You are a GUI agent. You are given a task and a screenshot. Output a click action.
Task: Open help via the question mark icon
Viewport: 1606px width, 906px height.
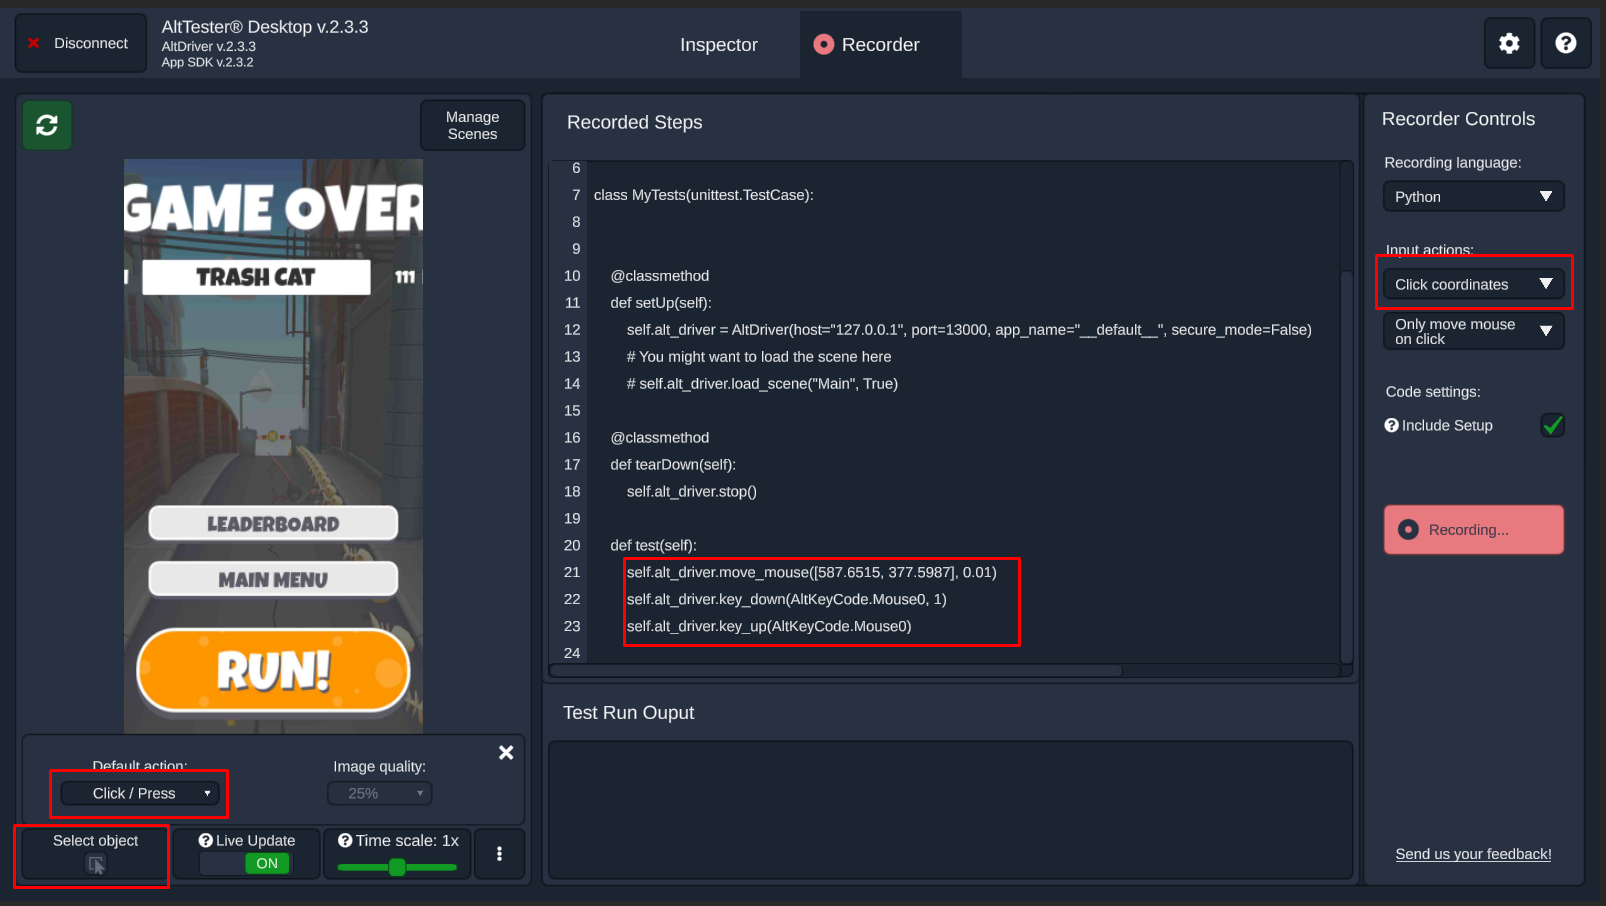[1566, 43]
